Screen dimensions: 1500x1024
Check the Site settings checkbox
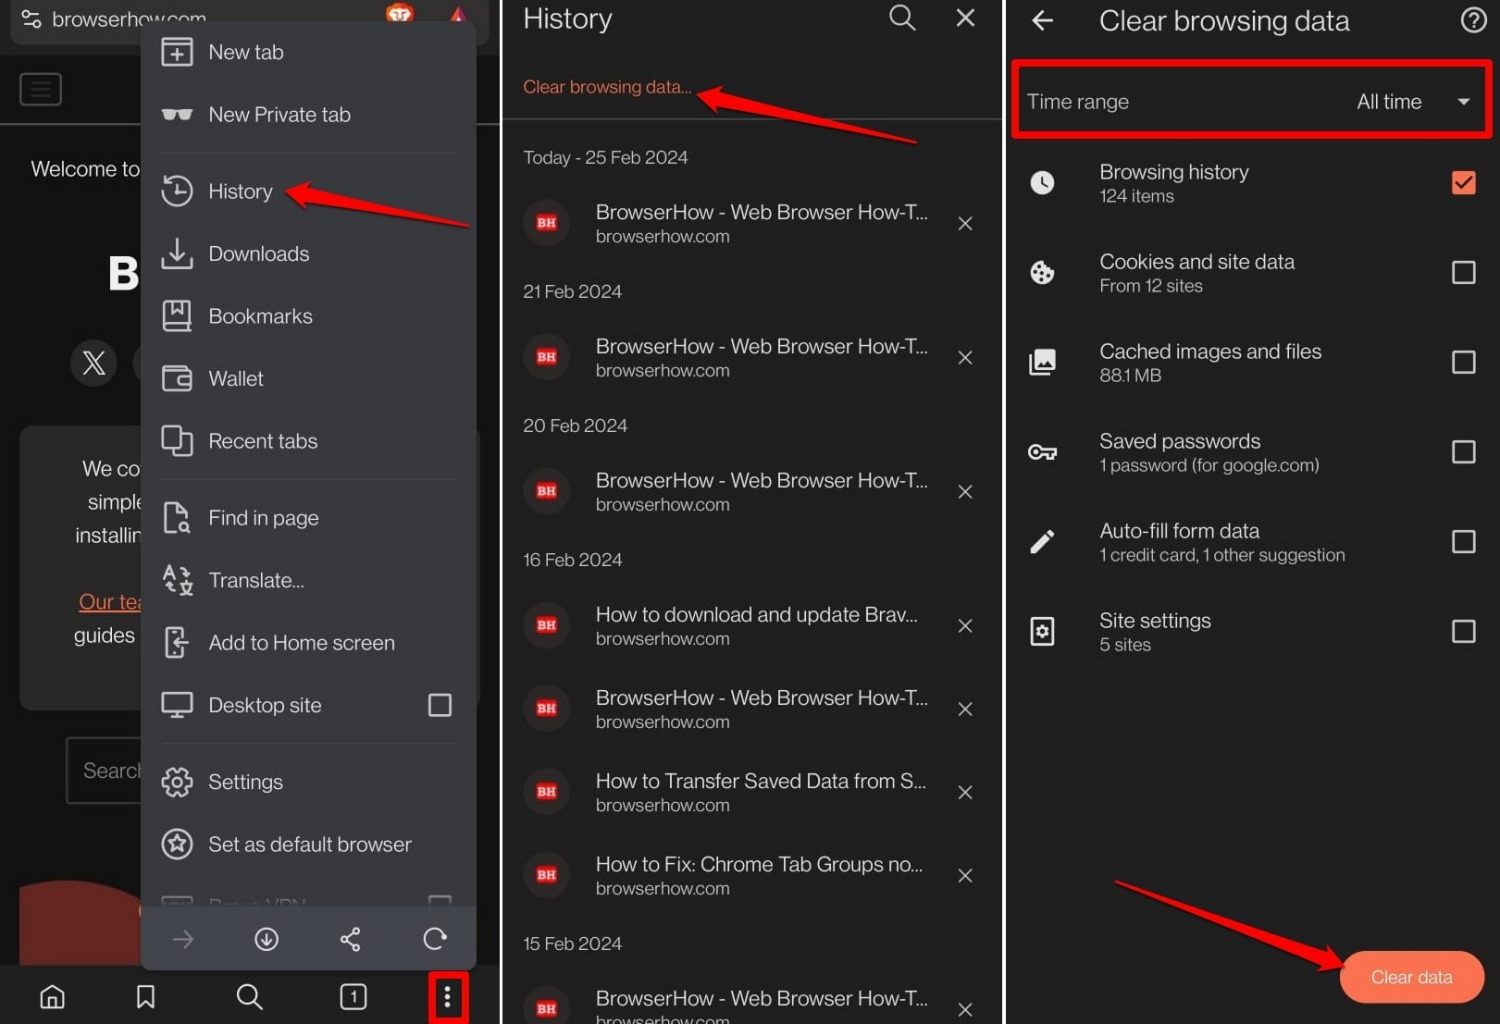(x=1463, y=632)
